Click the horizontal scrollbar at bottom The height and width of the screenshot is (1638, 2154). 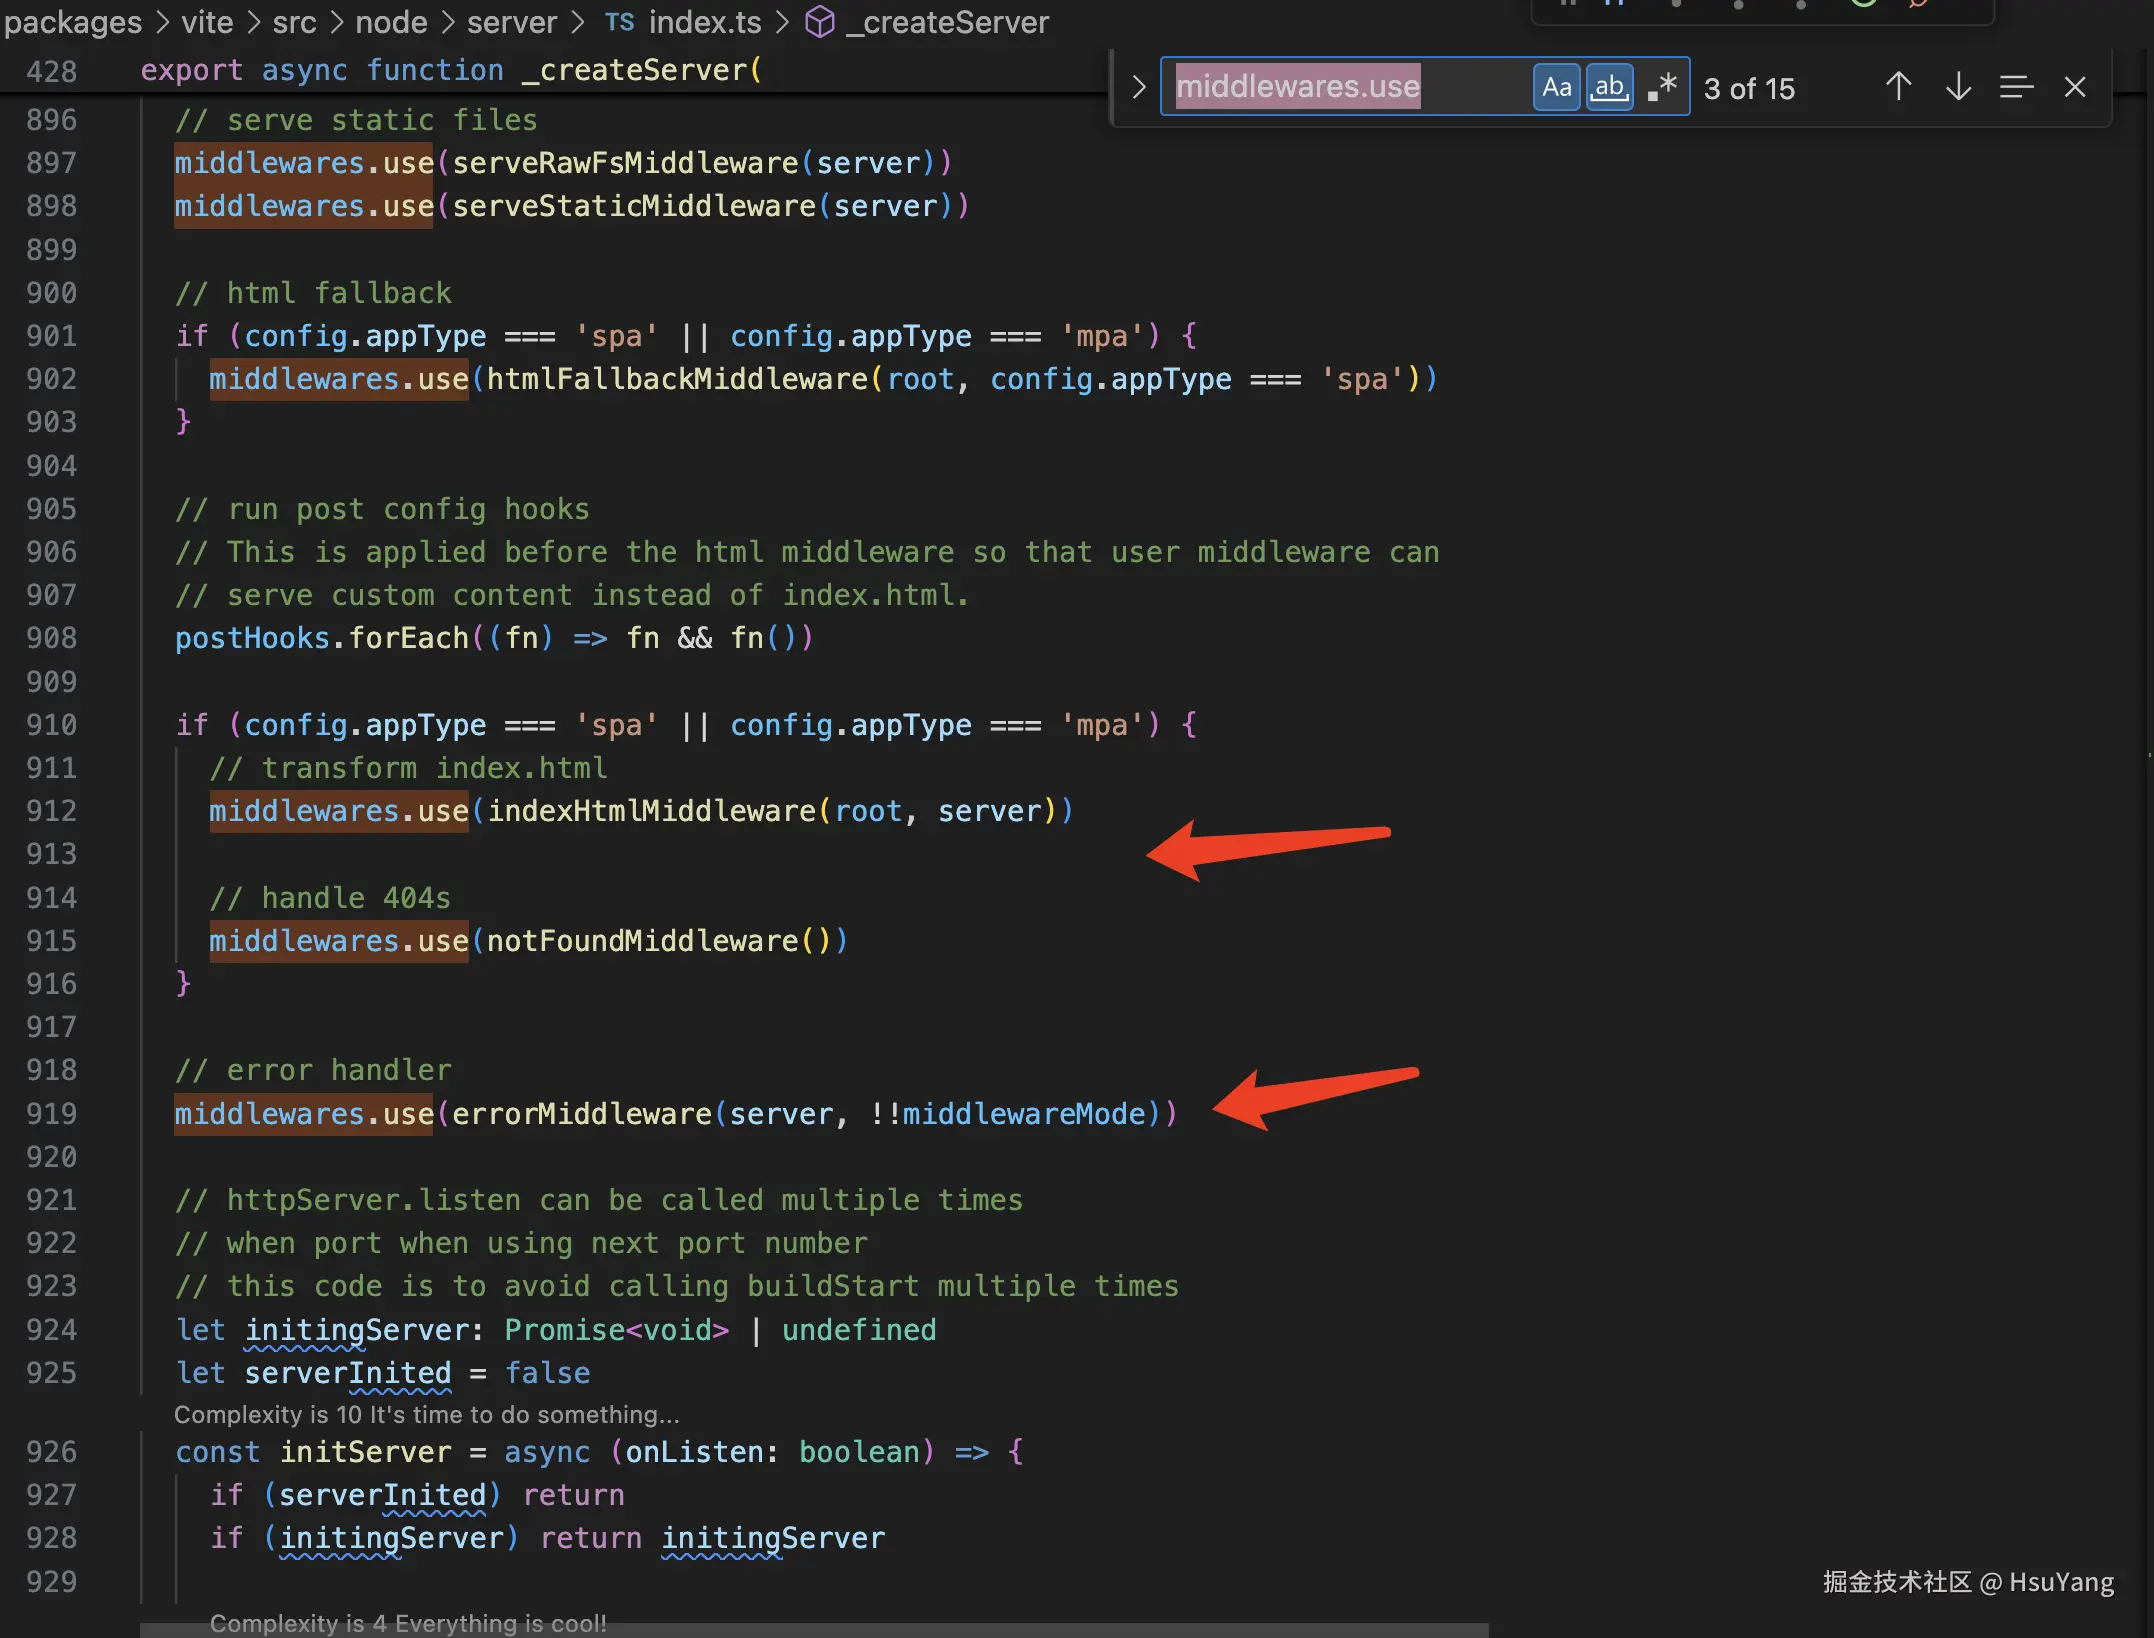click(813, 1630)
